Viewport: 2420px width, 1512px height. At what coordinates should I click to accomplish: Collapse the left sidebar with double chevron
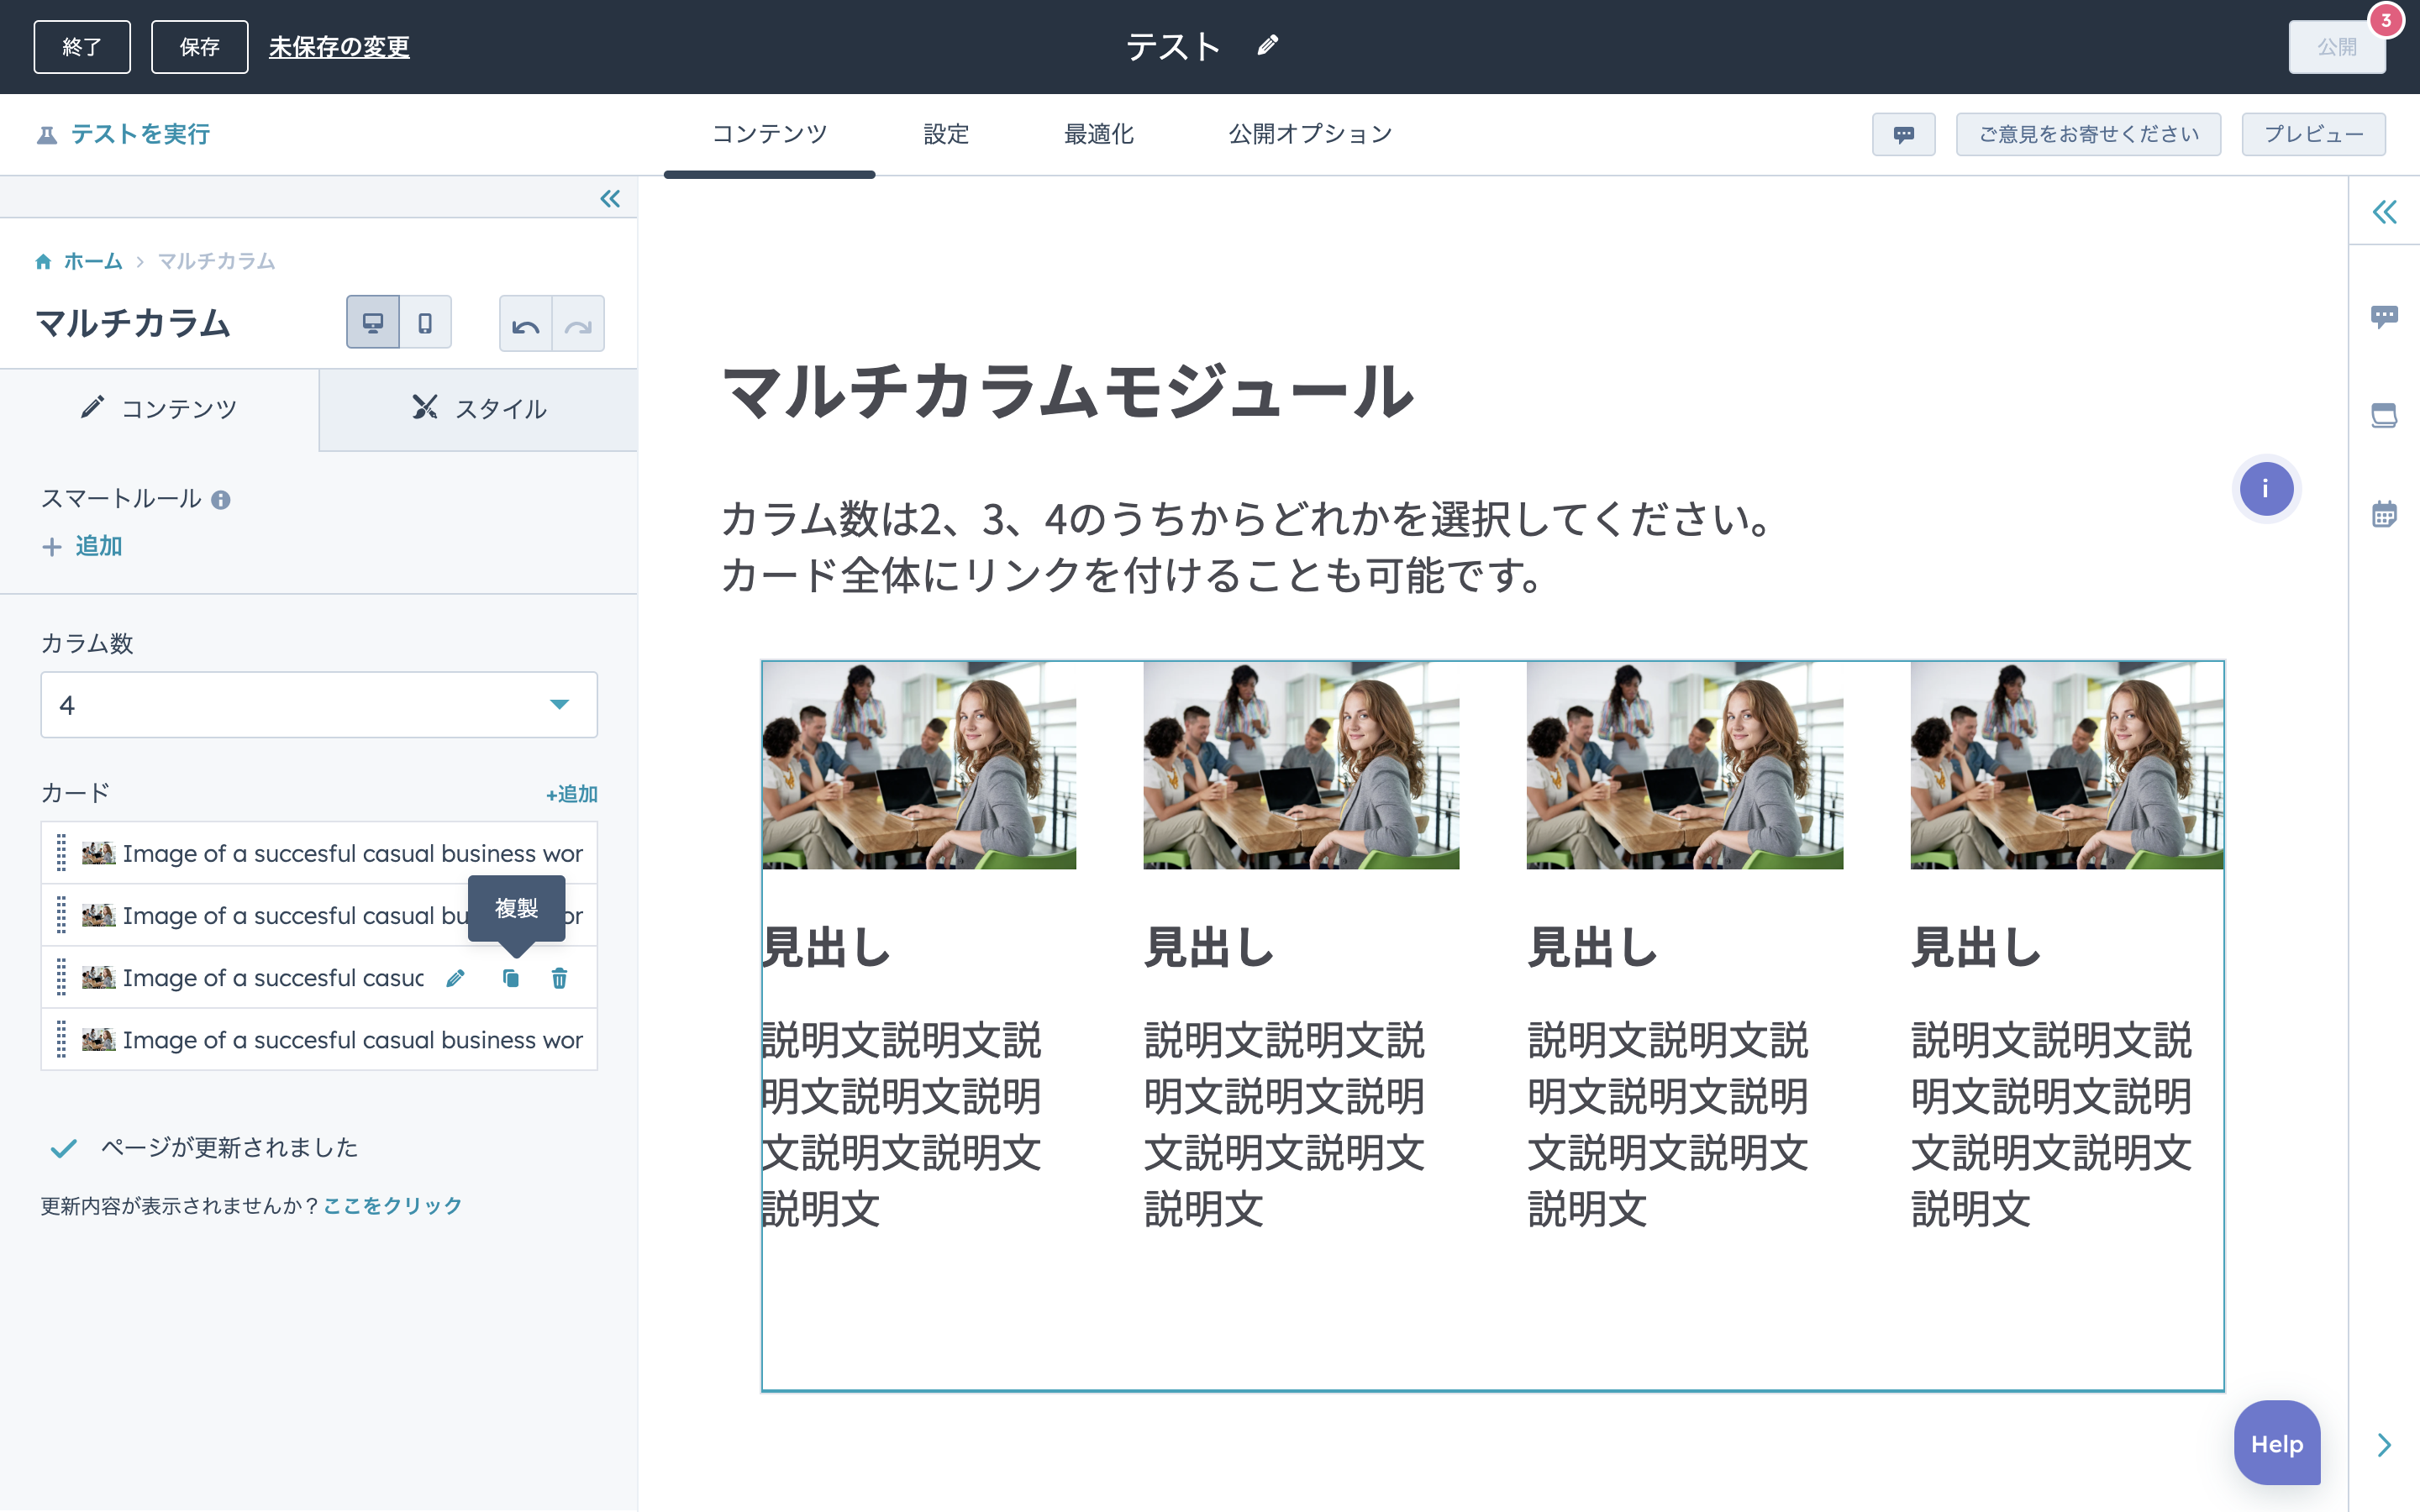click(610, 199)
